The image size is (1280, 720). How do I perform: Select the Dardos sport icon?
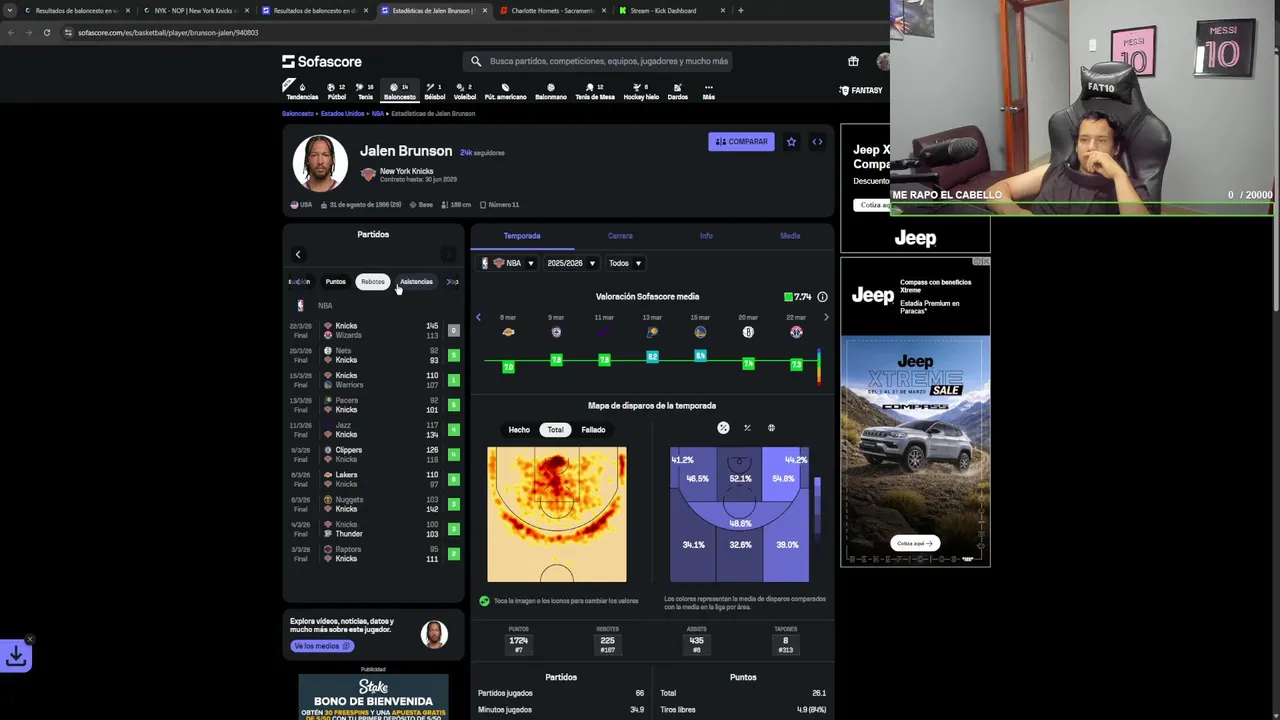coord(677,91)
